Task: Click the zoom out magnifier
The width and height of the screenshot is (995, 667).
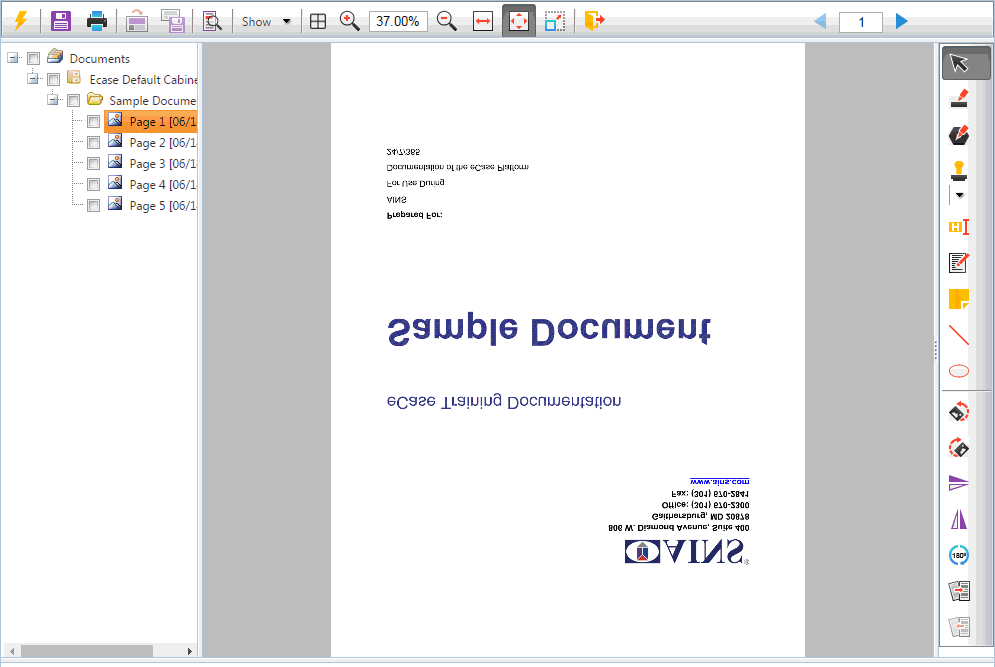Action: pos(447,21)
